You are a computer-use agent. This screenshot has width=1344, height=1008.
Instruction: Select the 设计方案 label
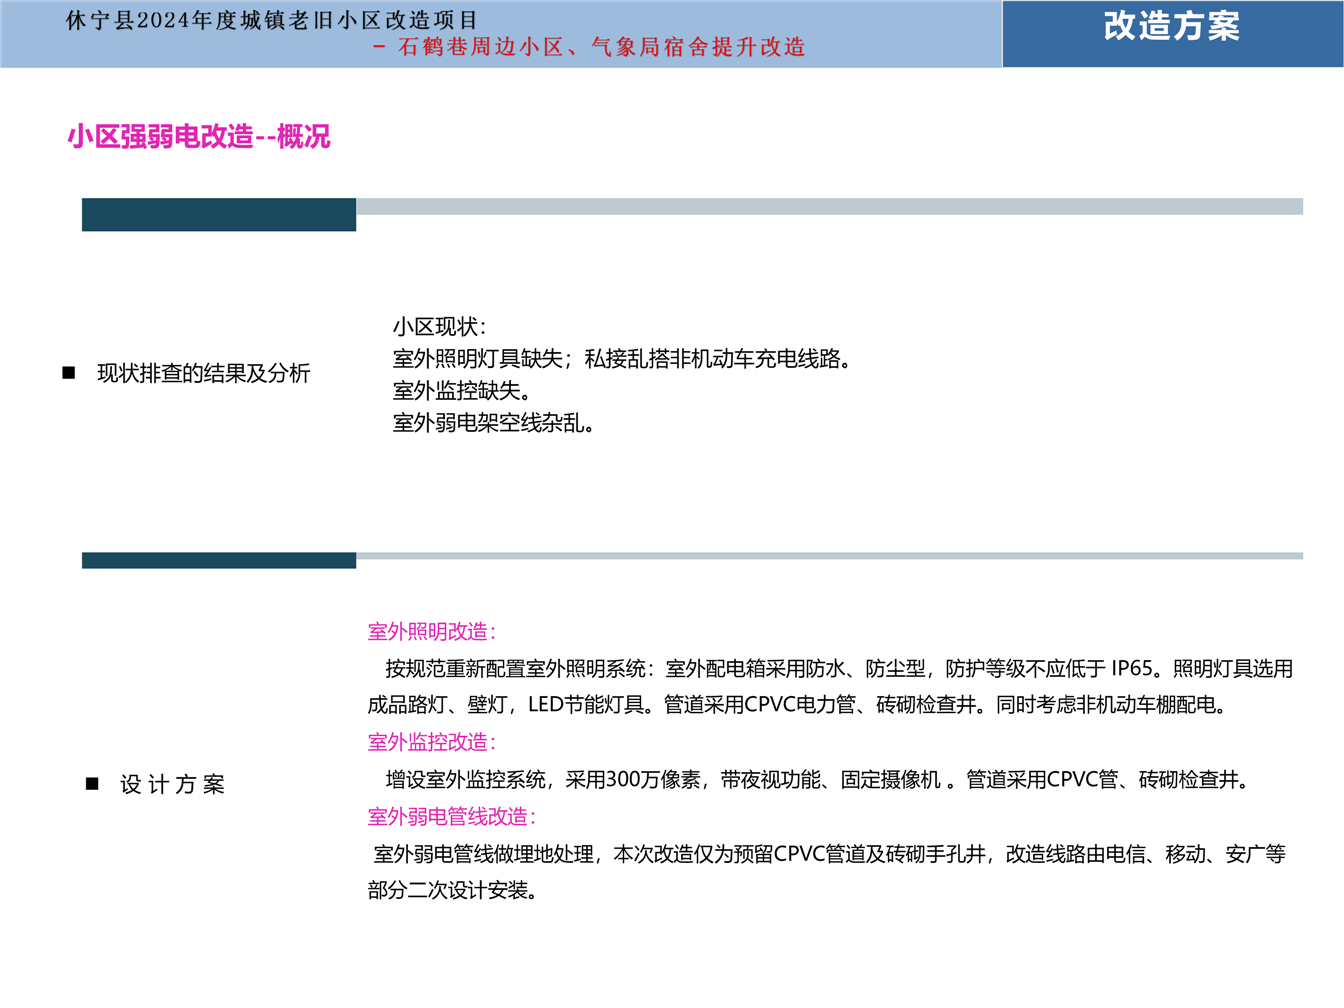172,784
